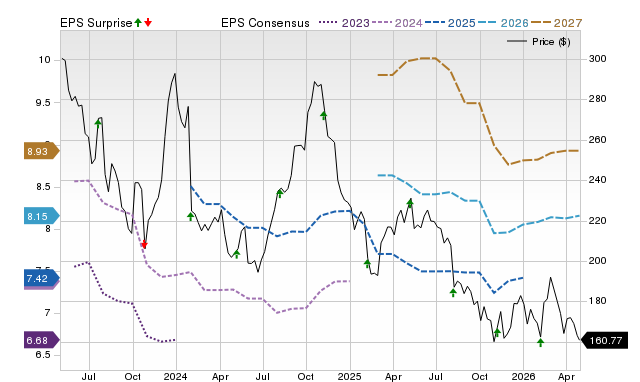Click the 8.5 label on the left EPS axis
640x382 pixels.
(x=43, y=187)
